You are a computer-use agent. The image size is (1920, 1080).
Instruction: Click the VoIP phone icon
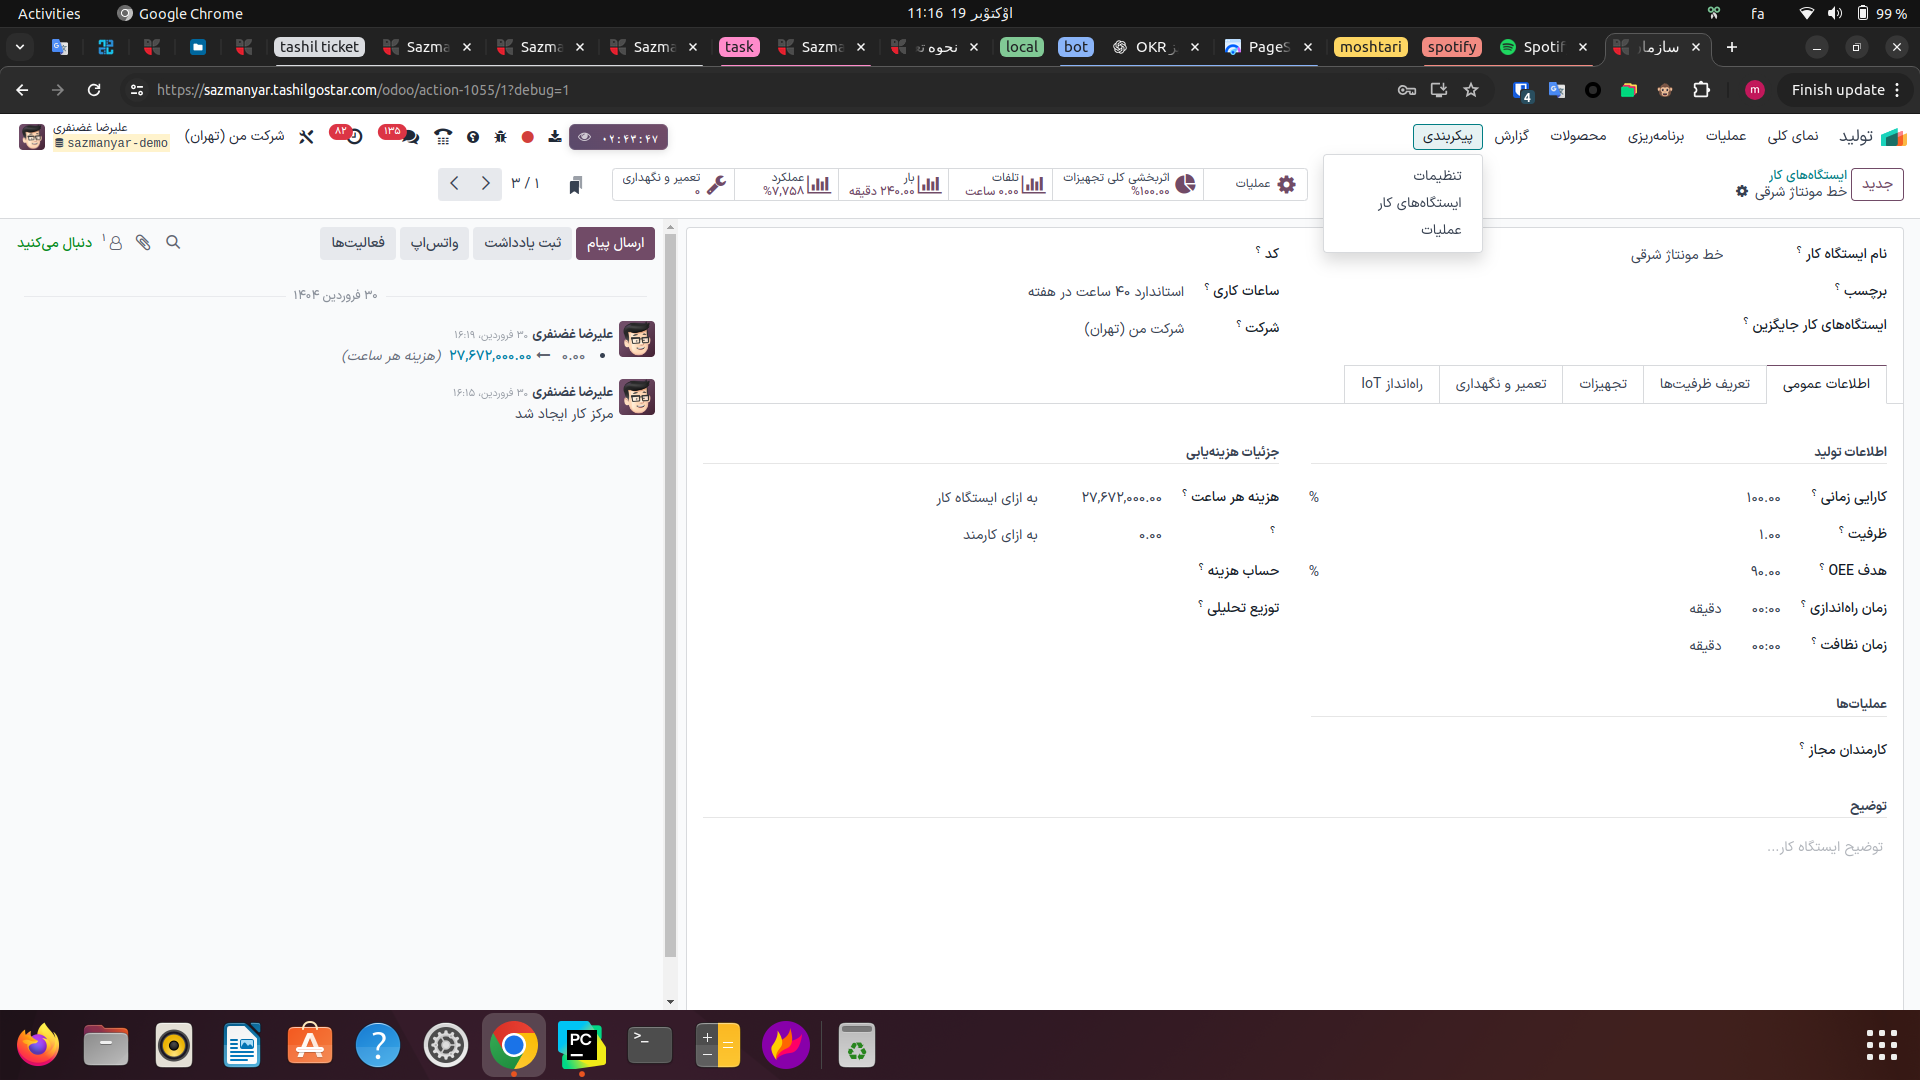coord(443,137)
